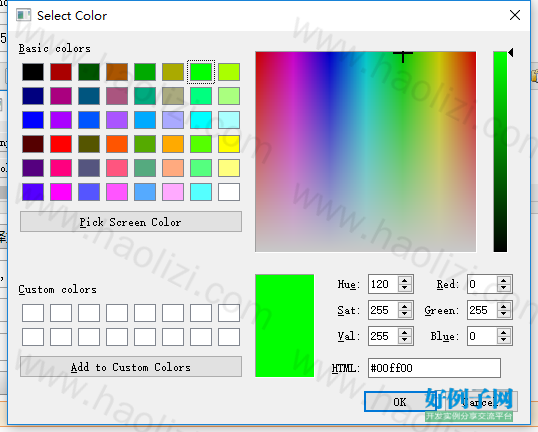Confirm color with the OK button
This screenshot has height=432, width=538.
point(400,401)
